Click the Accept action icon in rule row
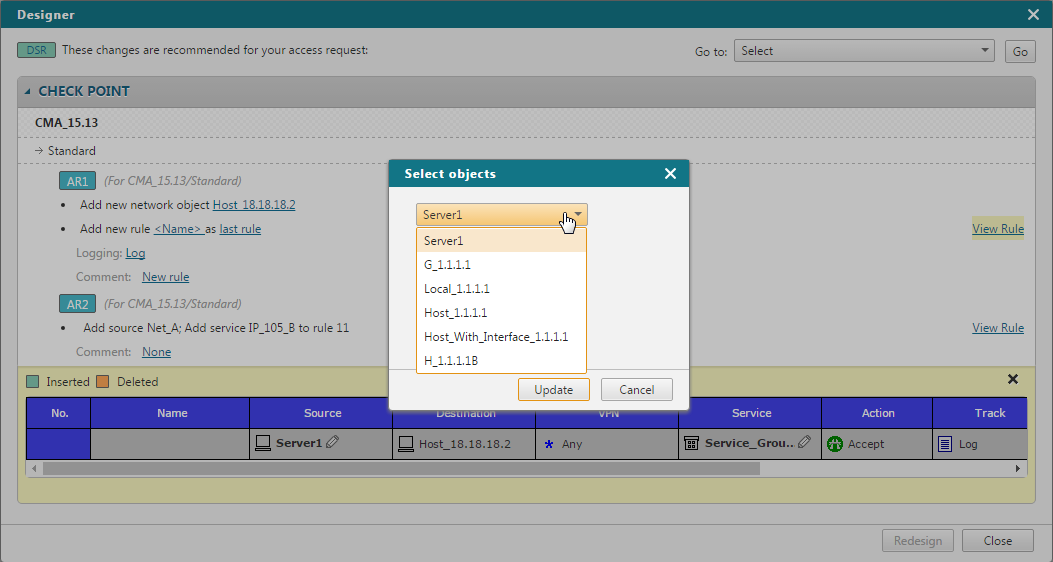 click(836, 443)
